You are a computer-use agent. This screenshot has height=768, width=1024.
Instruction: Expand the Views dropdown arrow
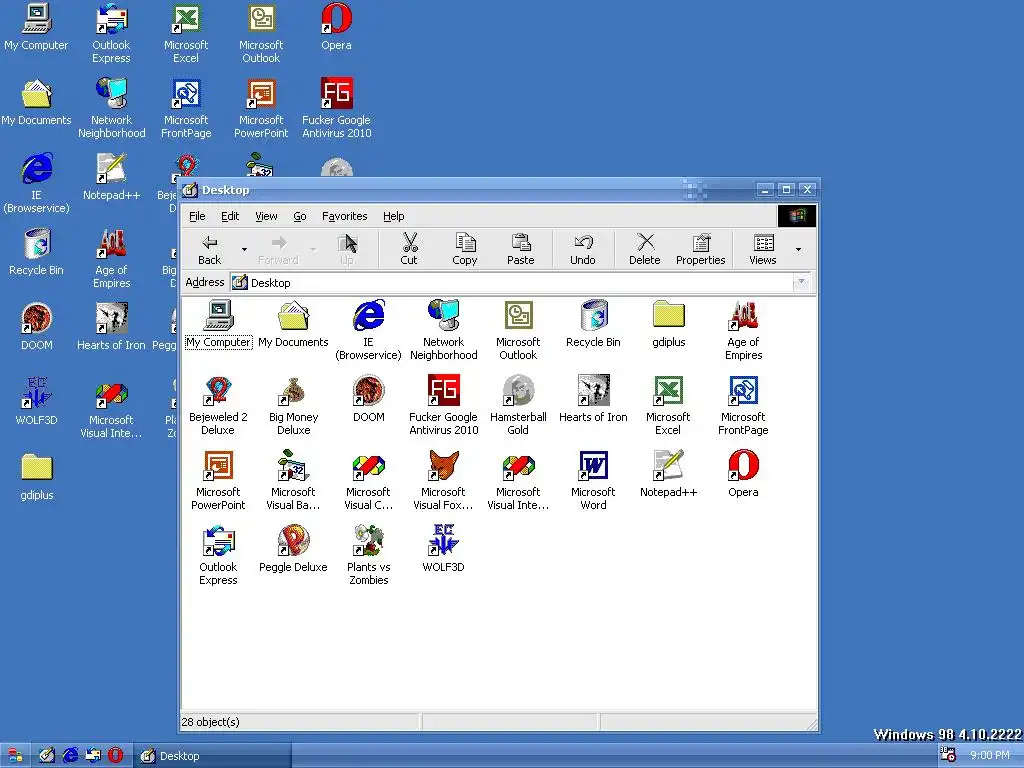point(798,249)
